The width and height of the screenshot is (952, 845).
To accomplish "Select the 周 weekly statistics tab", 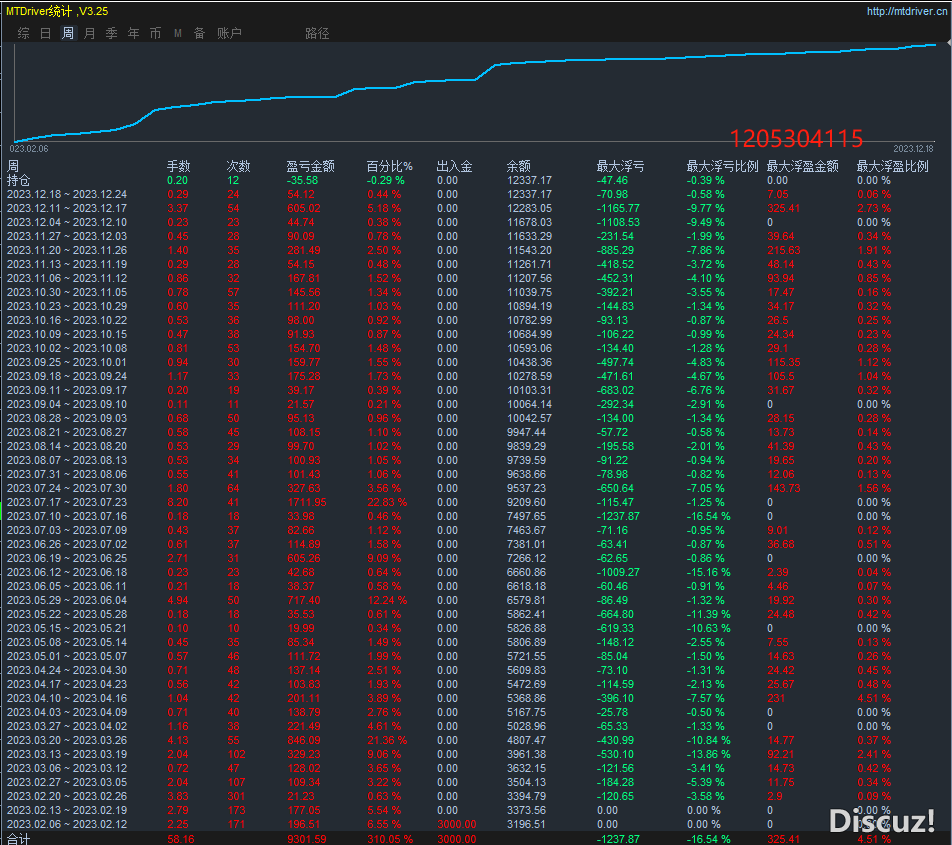I will click(68, 33).
